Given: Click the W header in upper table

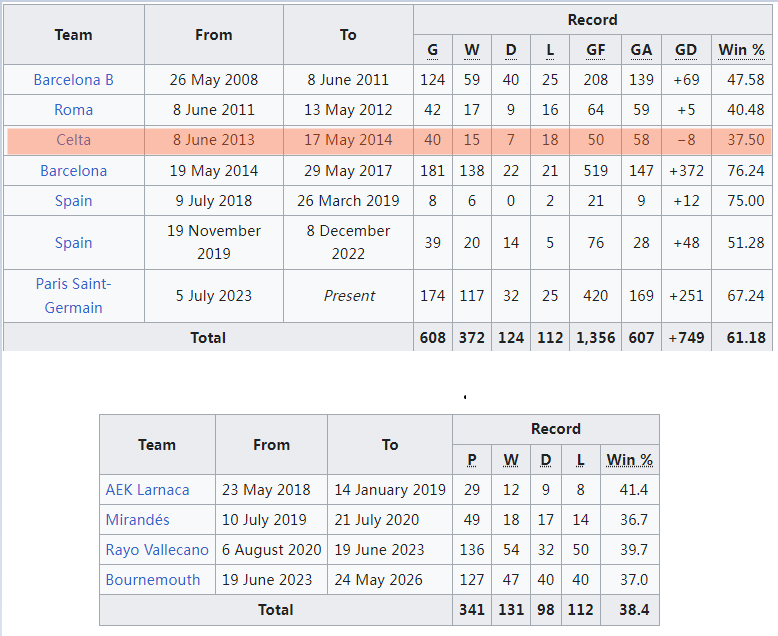Looking at the screenshot, I should 472,50.
